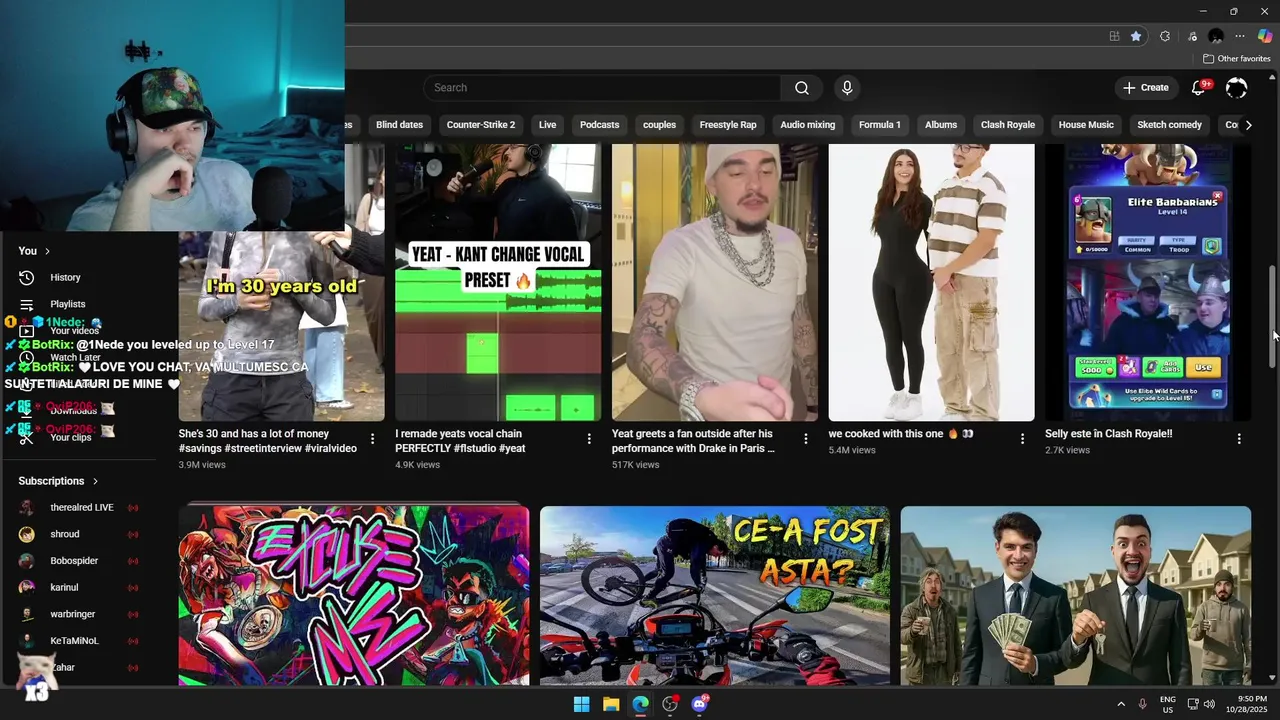This screenshot has width=1280, height=720.
Task: Click the magnifier search button
Action: [802, 88]
